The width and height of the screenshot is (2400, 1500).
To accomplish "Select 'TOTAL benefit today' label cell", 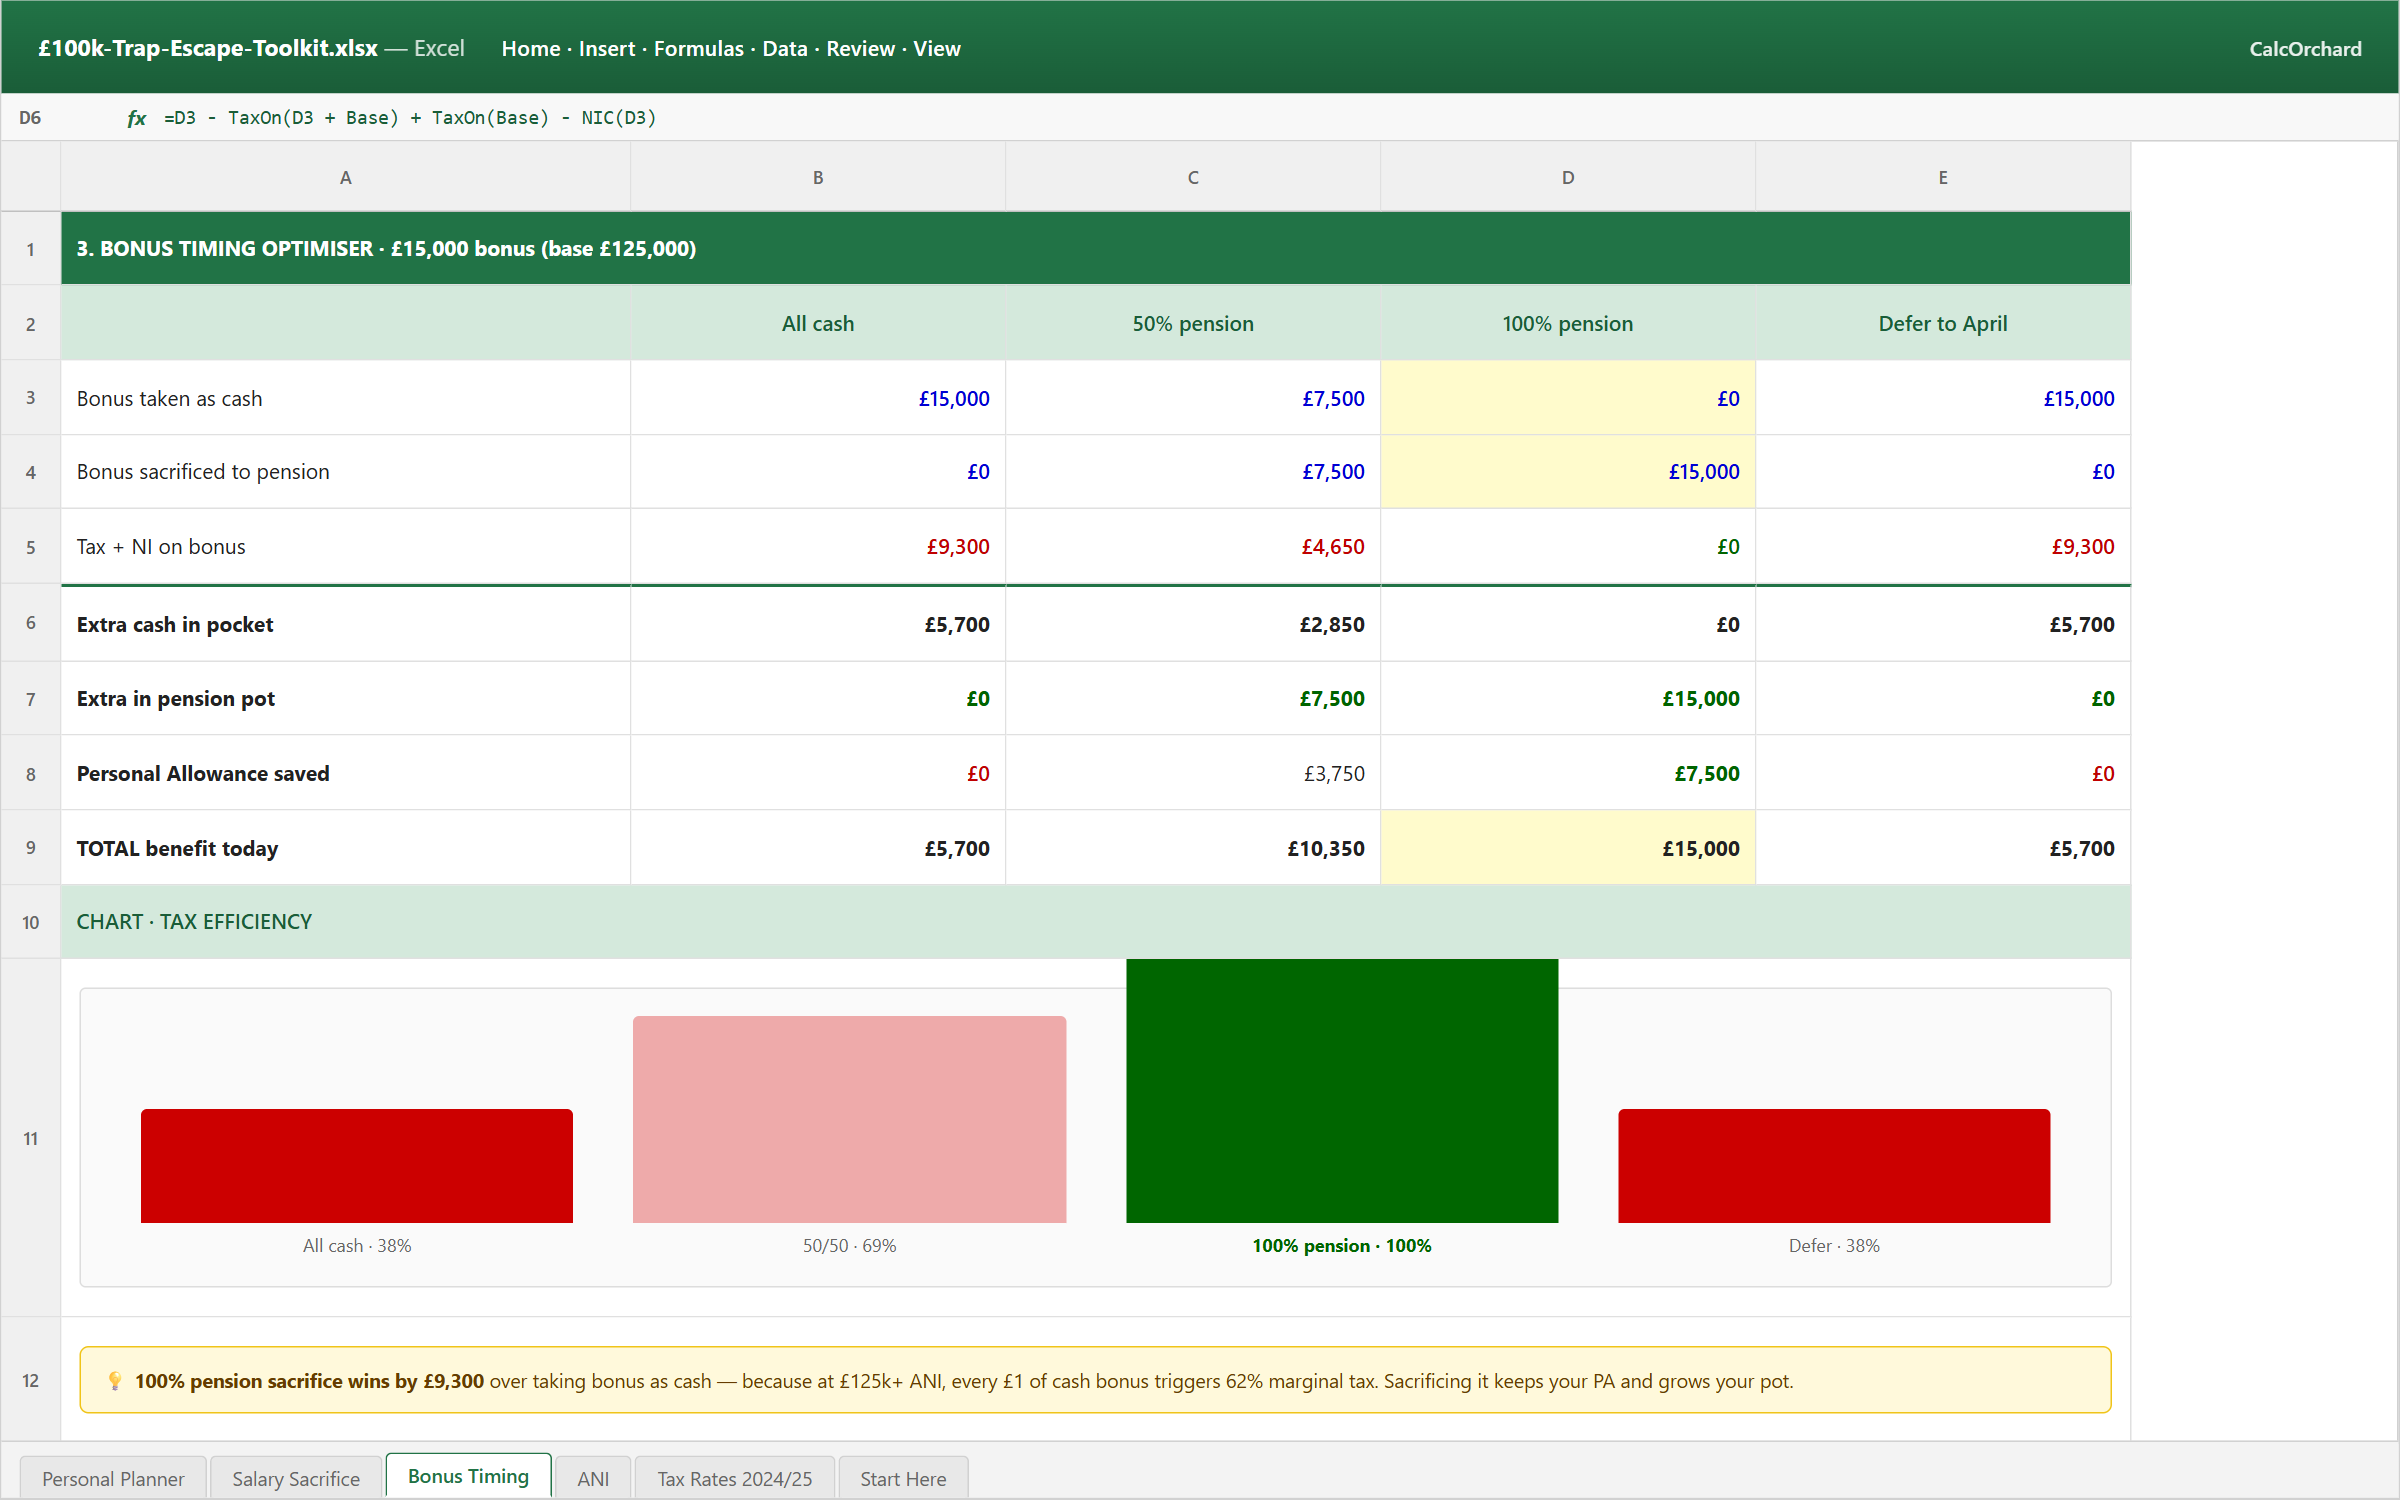I will pos(345,848).
